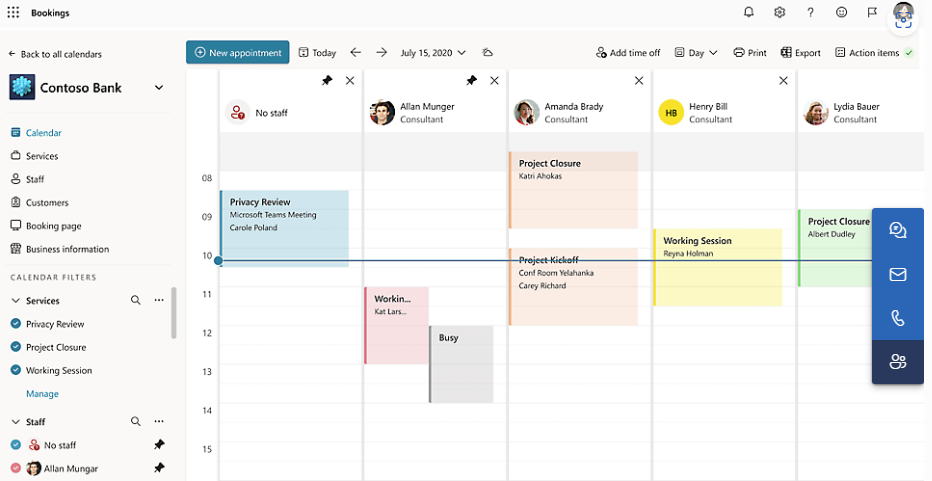Toggle the Project Closure service filter
Screen dimensions: 932x481
coord(16,347)
